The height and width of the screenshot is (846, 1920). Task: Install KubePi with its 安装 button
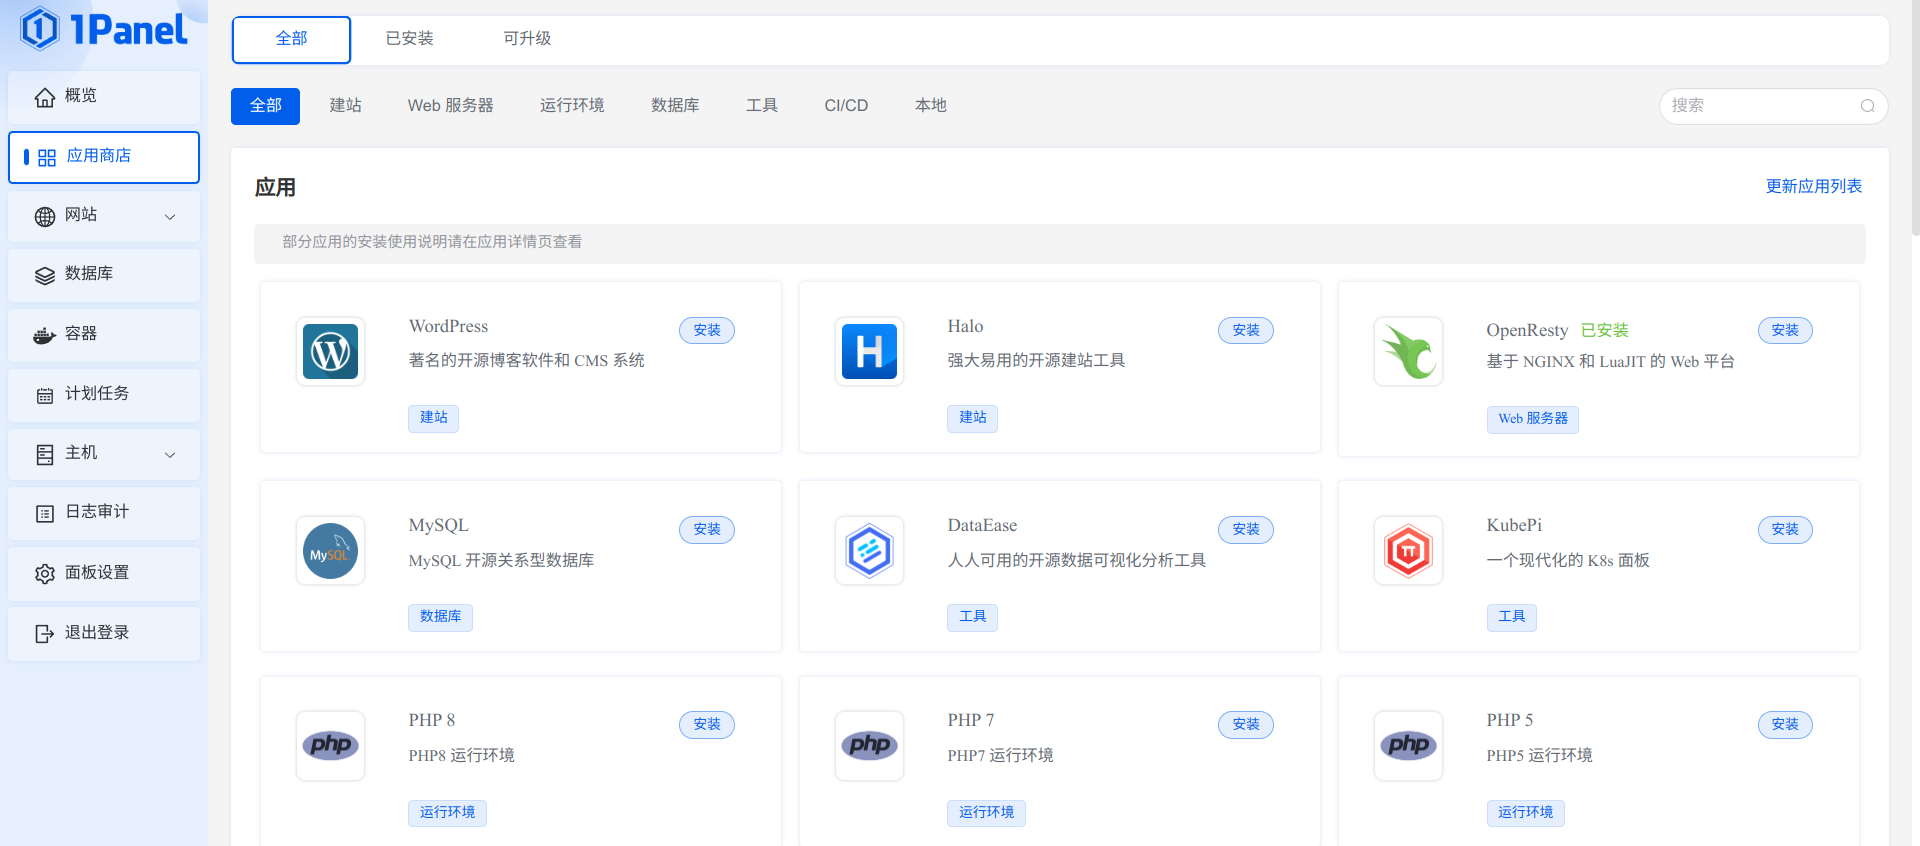coord(1785,530)
